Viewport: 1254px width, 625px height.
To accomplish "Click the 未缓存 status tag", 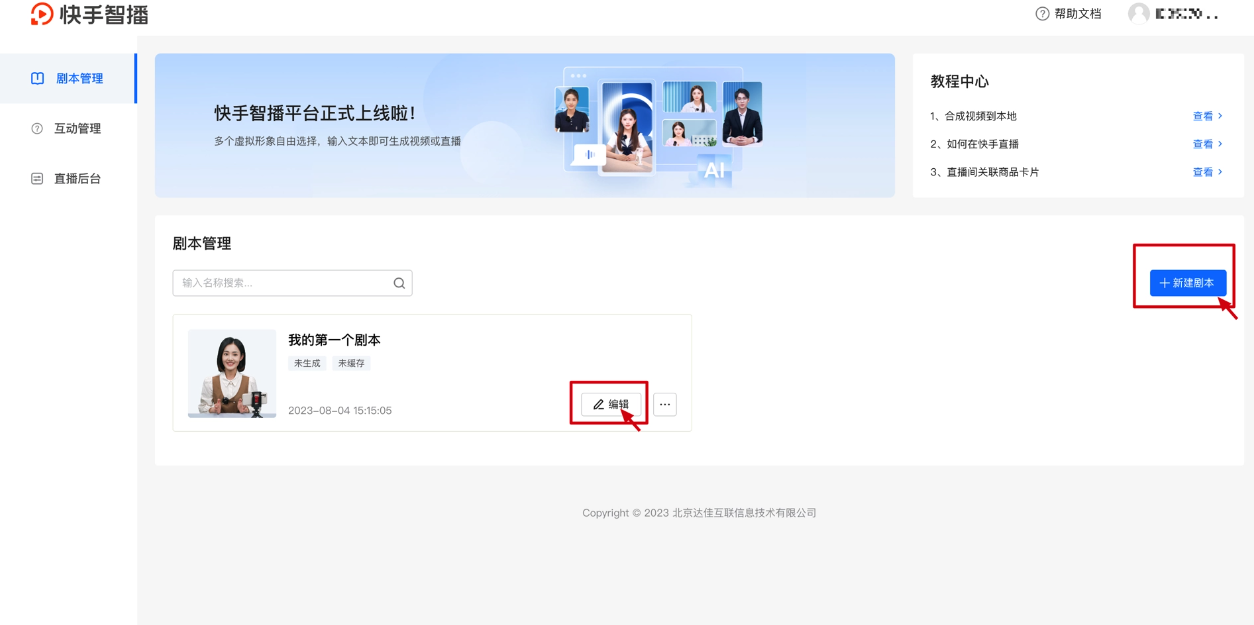I will 351,363.
